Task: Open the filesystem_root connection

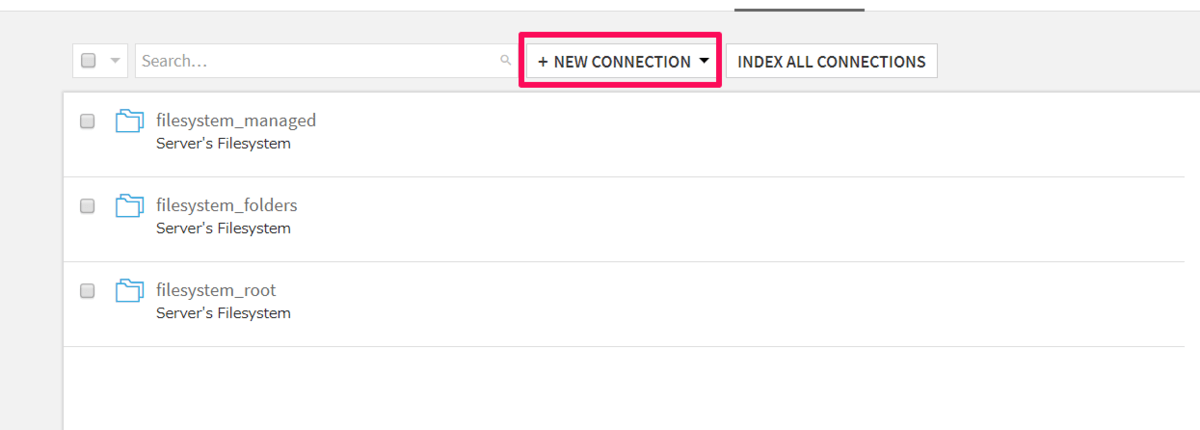Action: coord(216,291)
